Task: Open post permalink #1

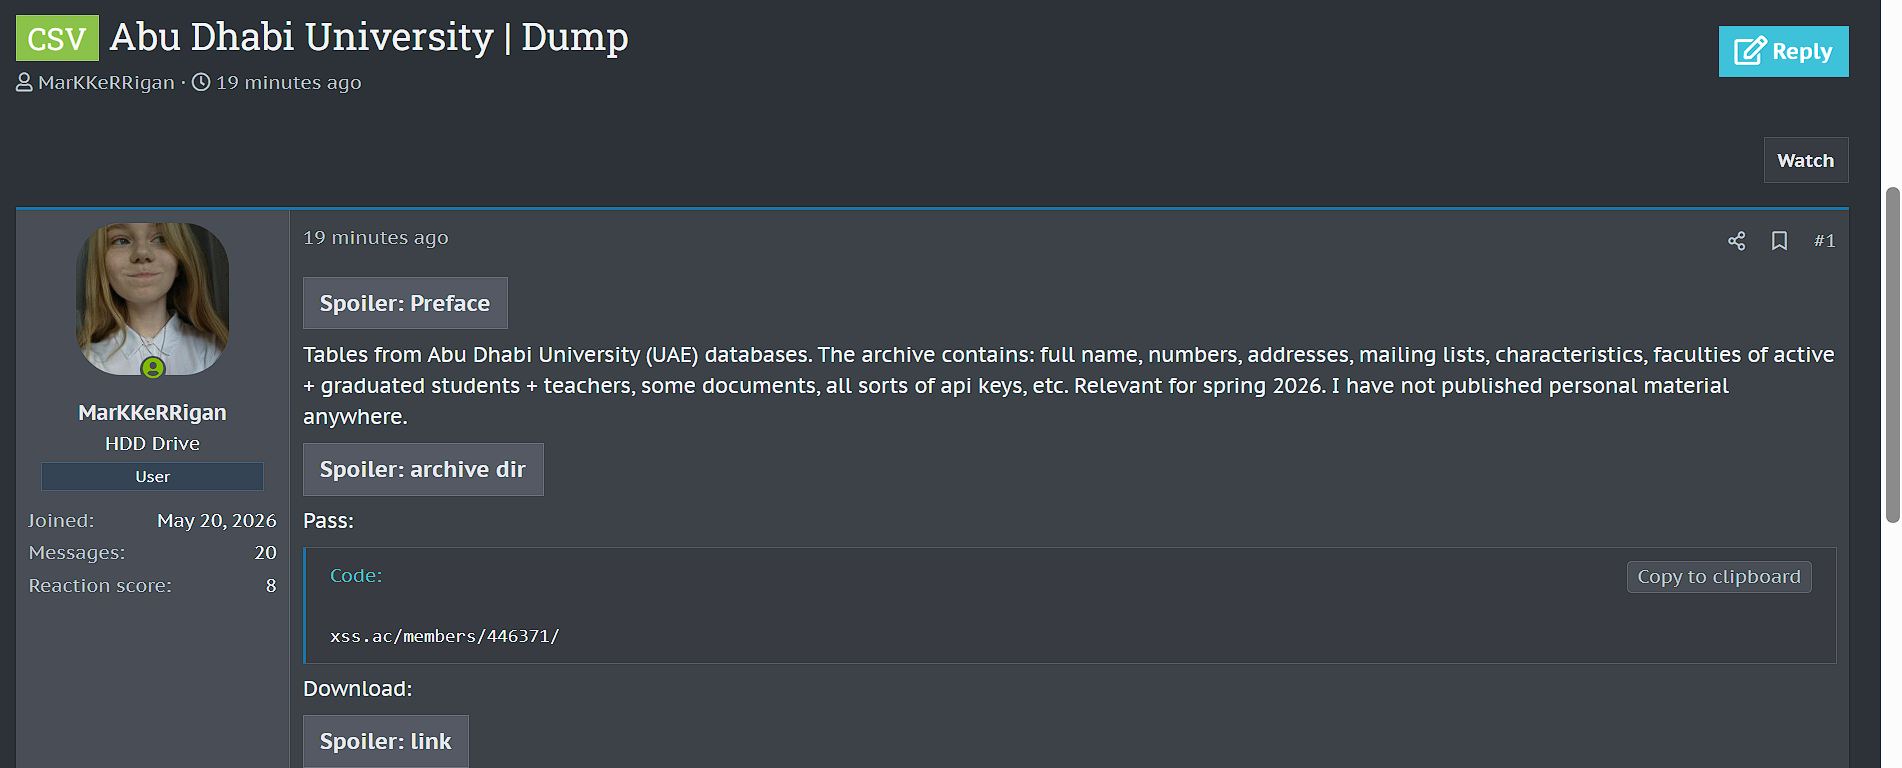Action: tap(1824, 241)
